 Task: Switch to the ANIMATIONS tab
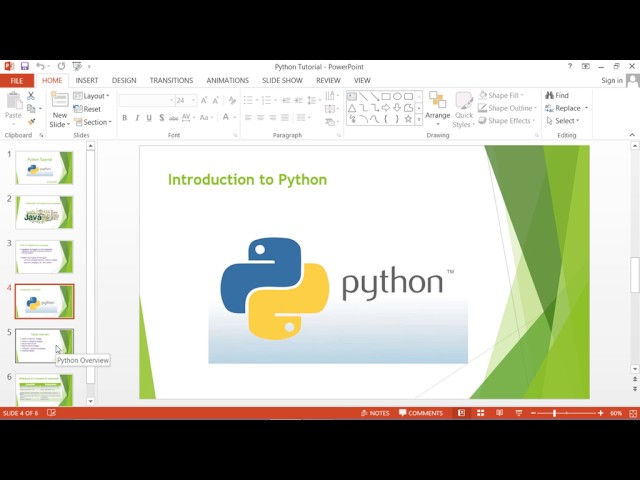click(227, 80)
